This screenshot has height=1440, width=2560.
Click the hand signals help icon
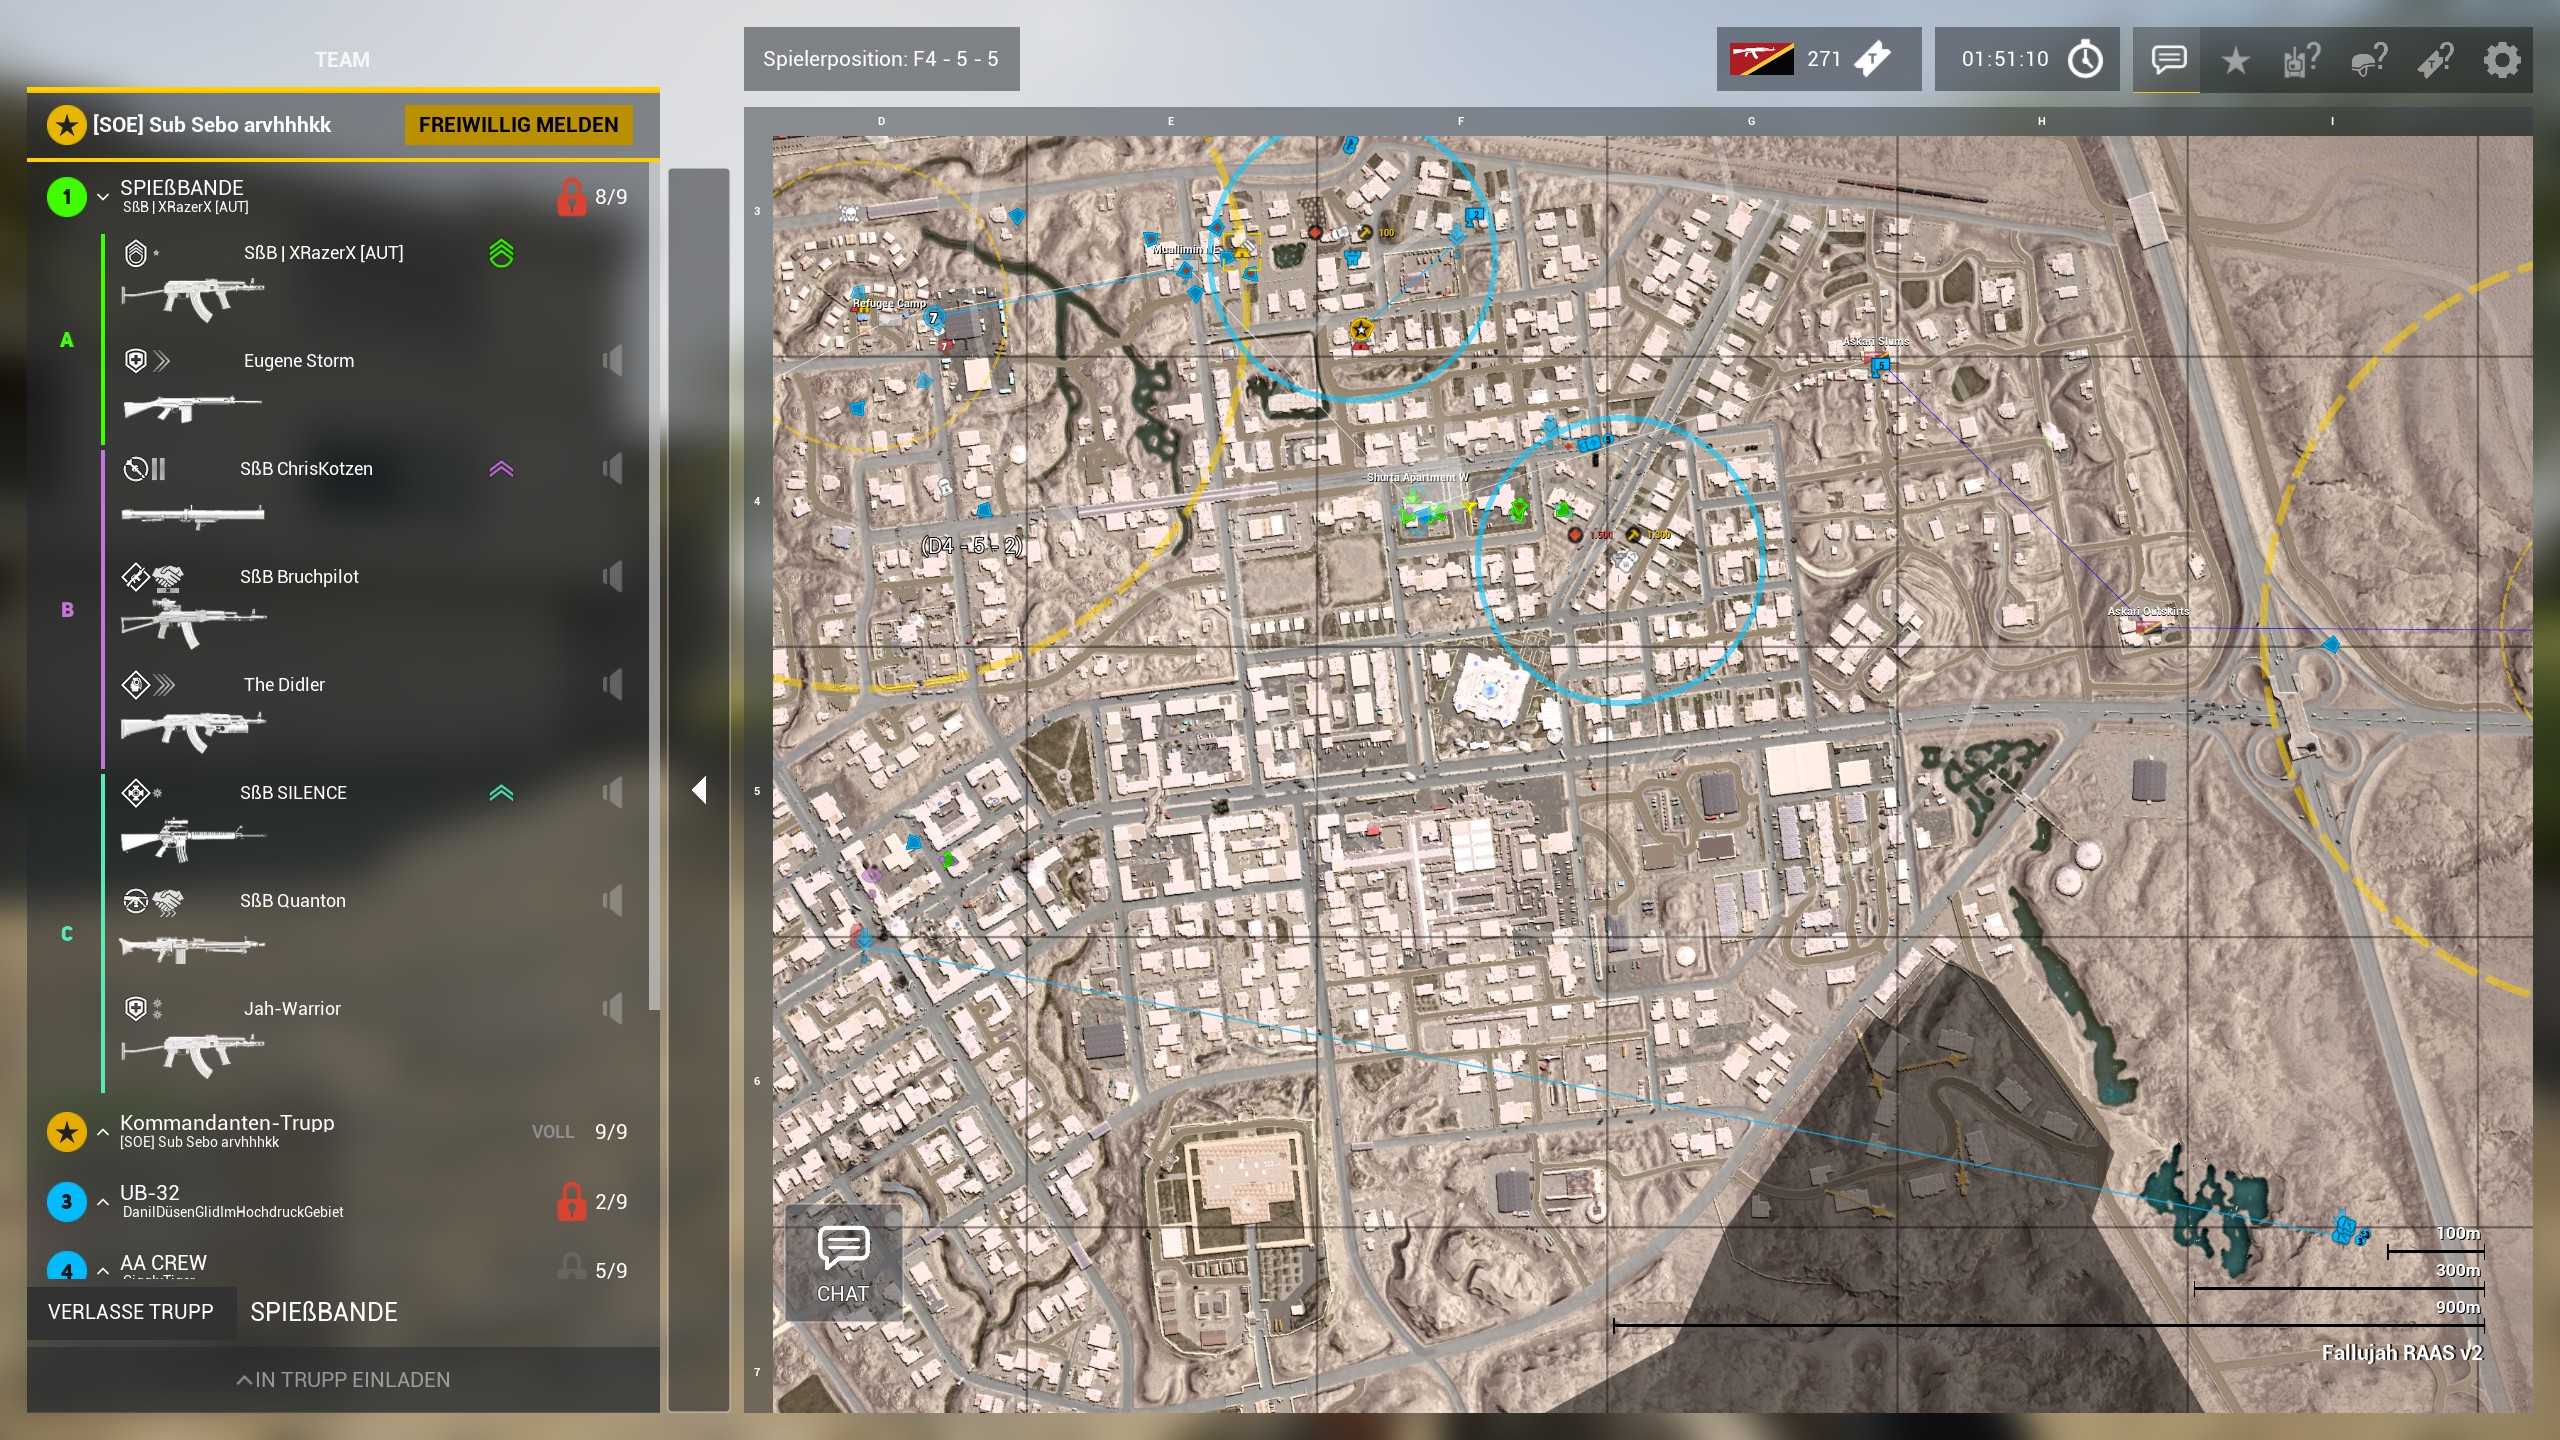point(2301,60)
